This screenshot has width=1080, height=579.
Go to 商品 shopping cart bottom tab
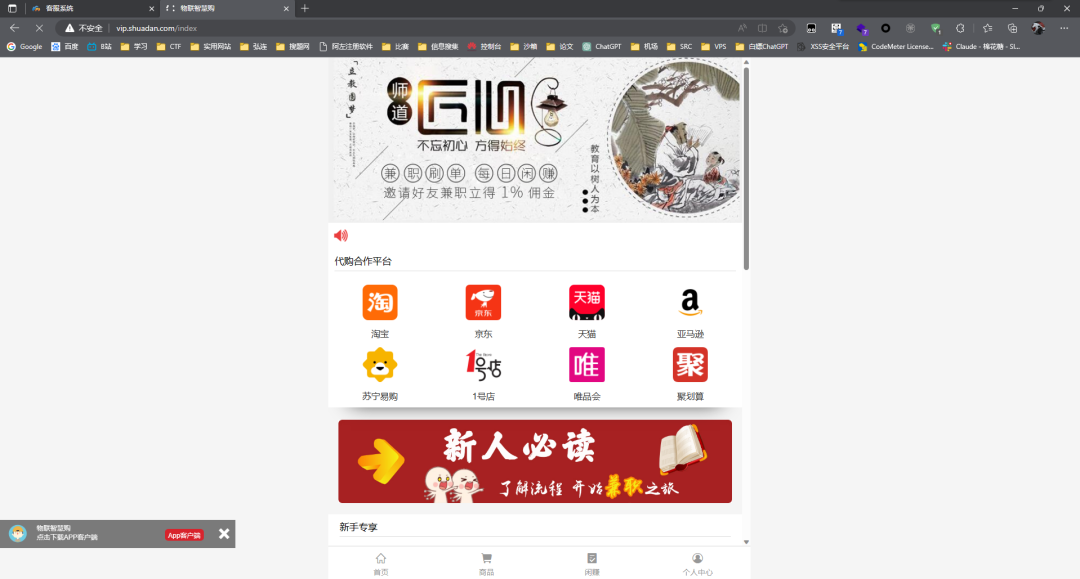pyautogui.click(x=486, y=563)
